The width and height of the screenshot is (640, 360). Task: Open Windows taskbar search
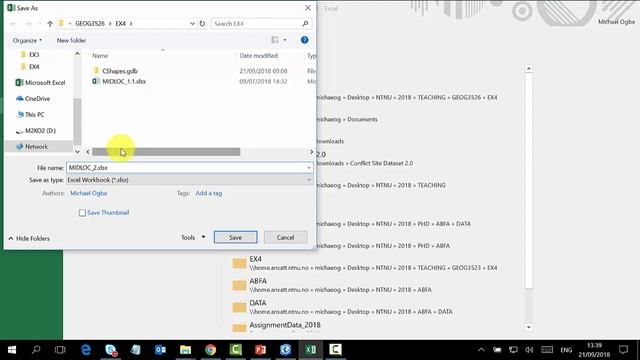(x=36, y=350)
